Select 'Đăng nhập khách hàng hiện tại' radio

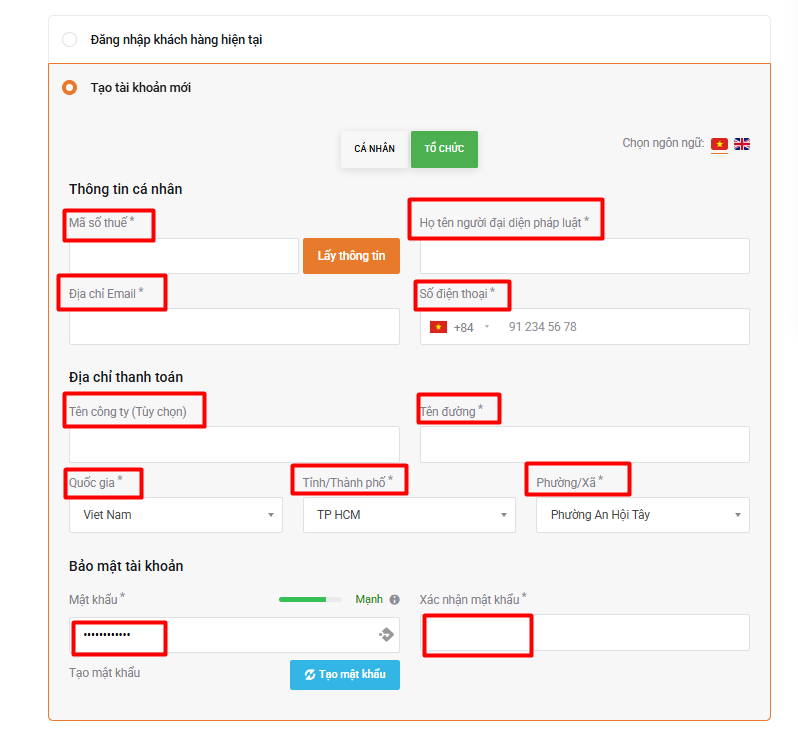(x=69, y=40)
